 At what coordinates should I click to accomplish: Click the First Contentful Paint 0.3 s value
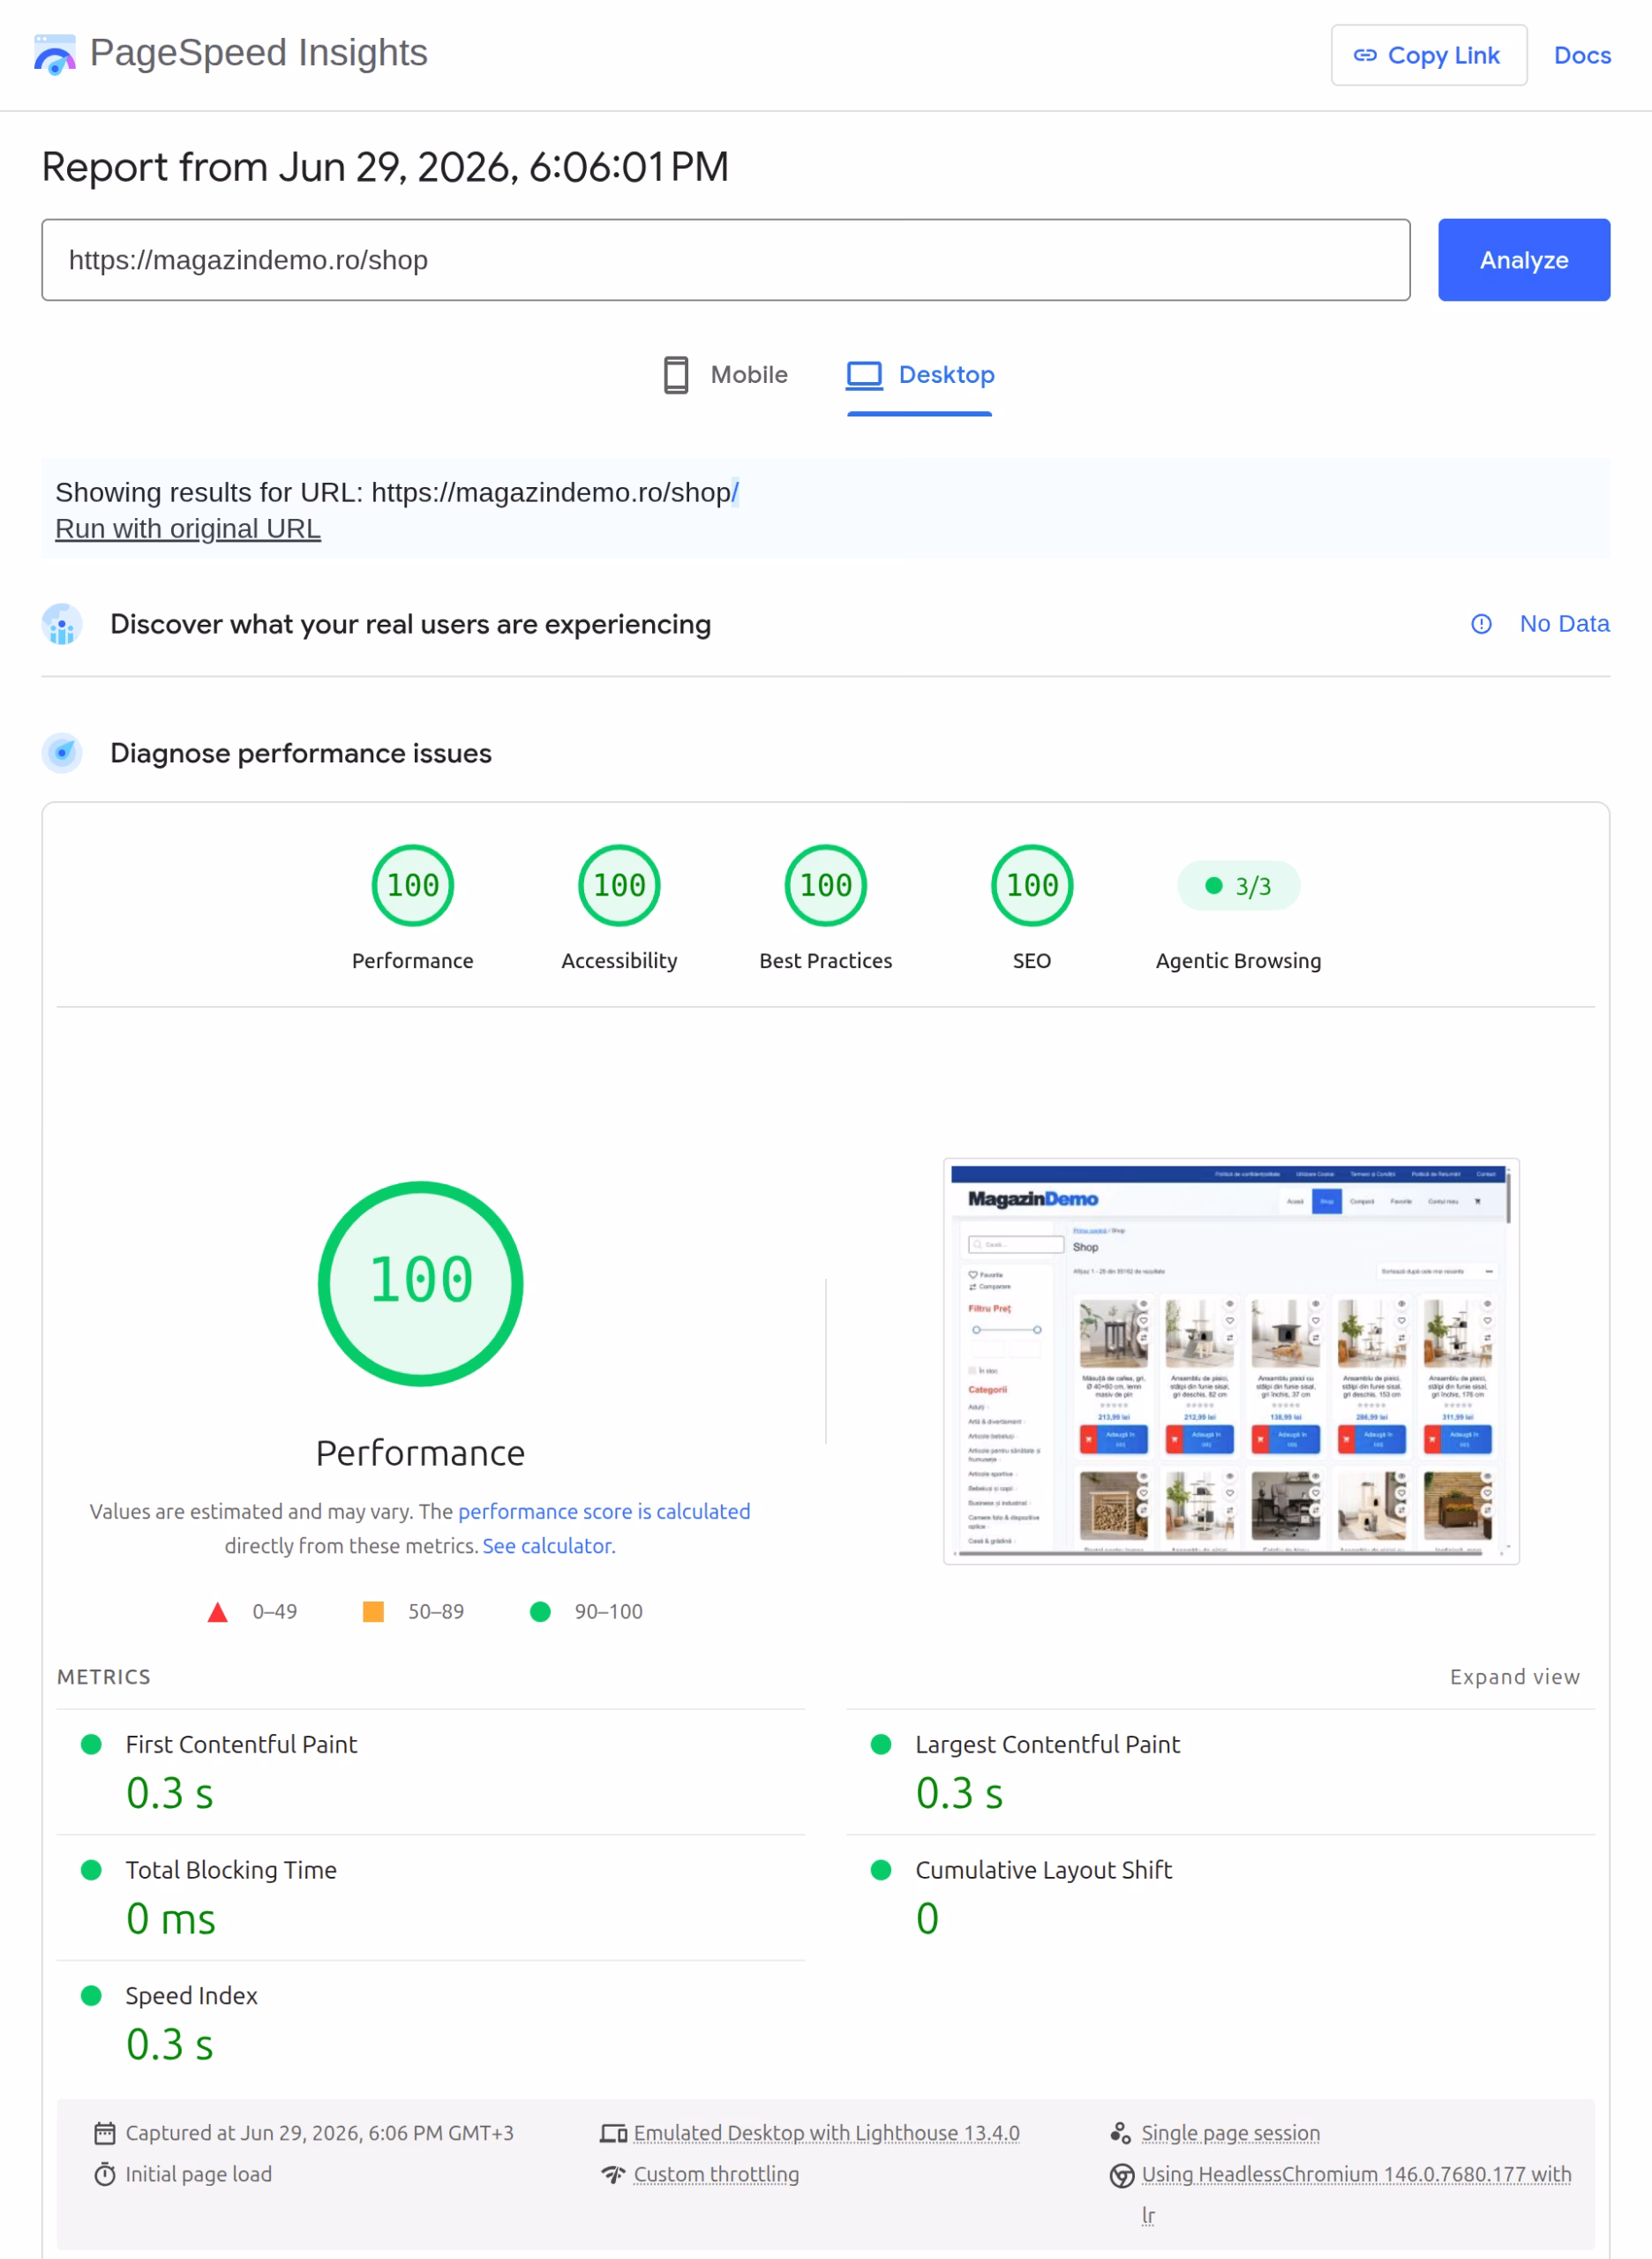click(170, 1794)
